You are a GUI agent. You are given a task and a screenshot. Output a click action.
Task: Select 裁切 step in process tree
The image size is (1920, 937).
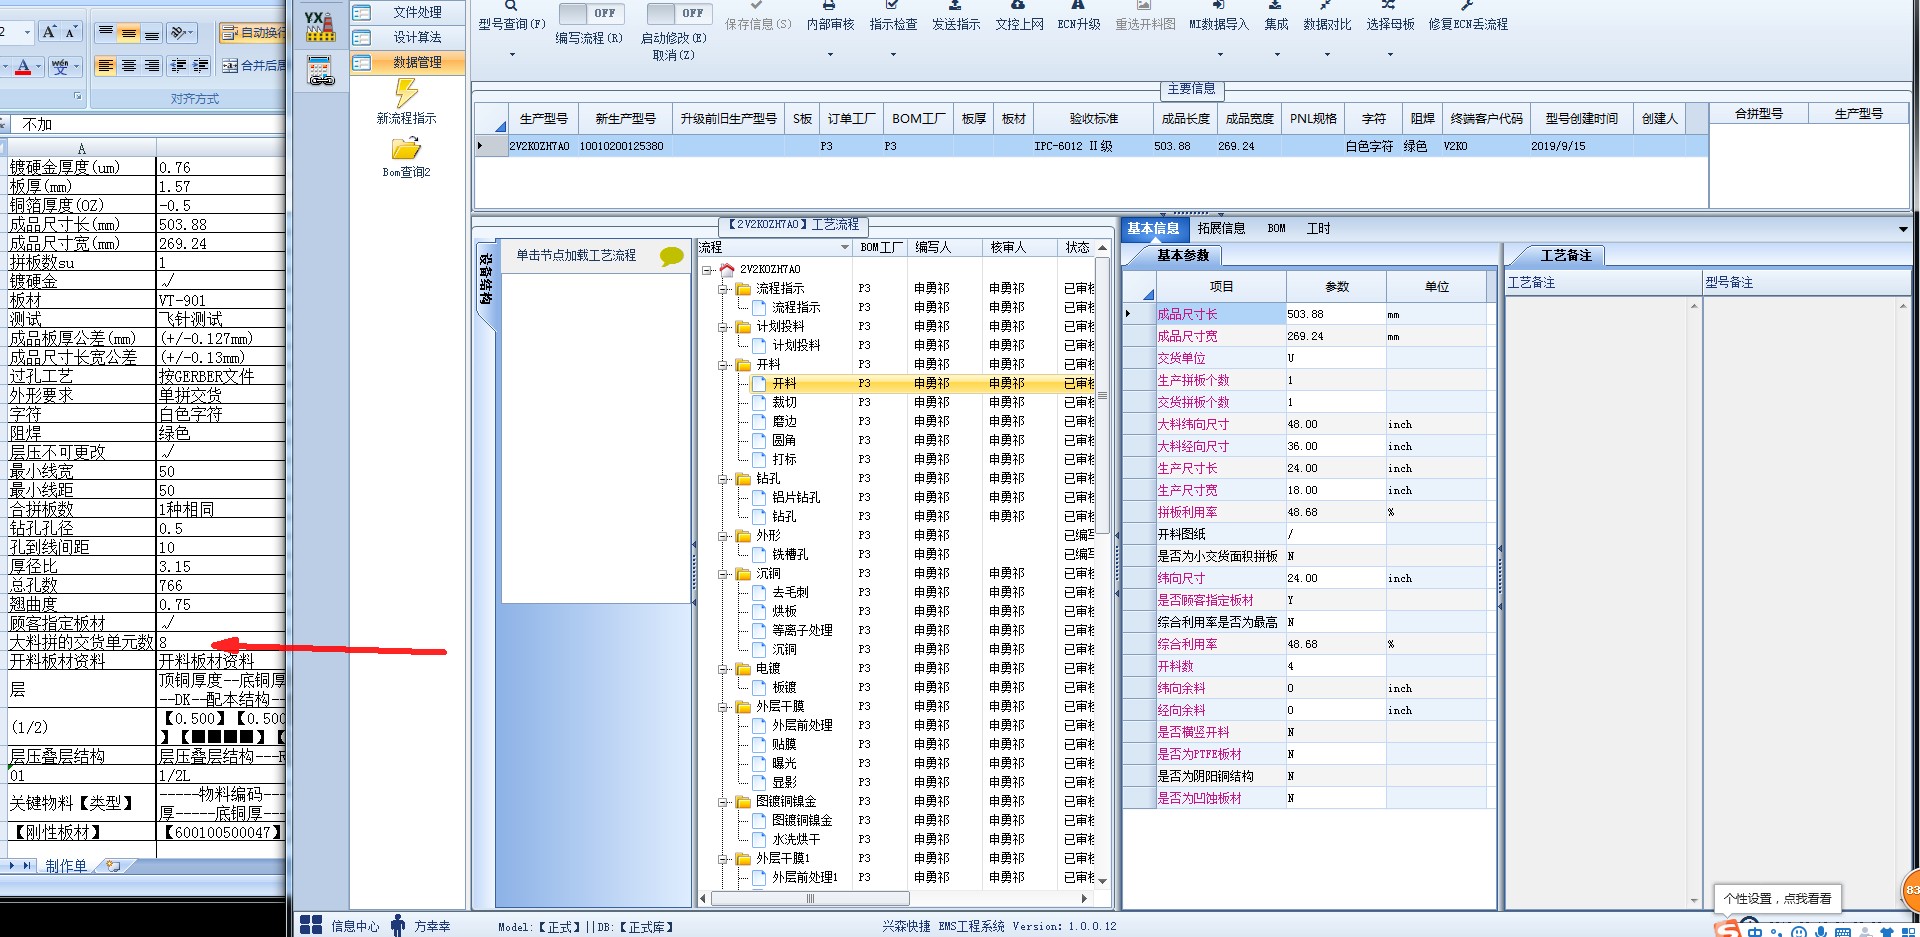pyautogui.click(x=784, y=402)
